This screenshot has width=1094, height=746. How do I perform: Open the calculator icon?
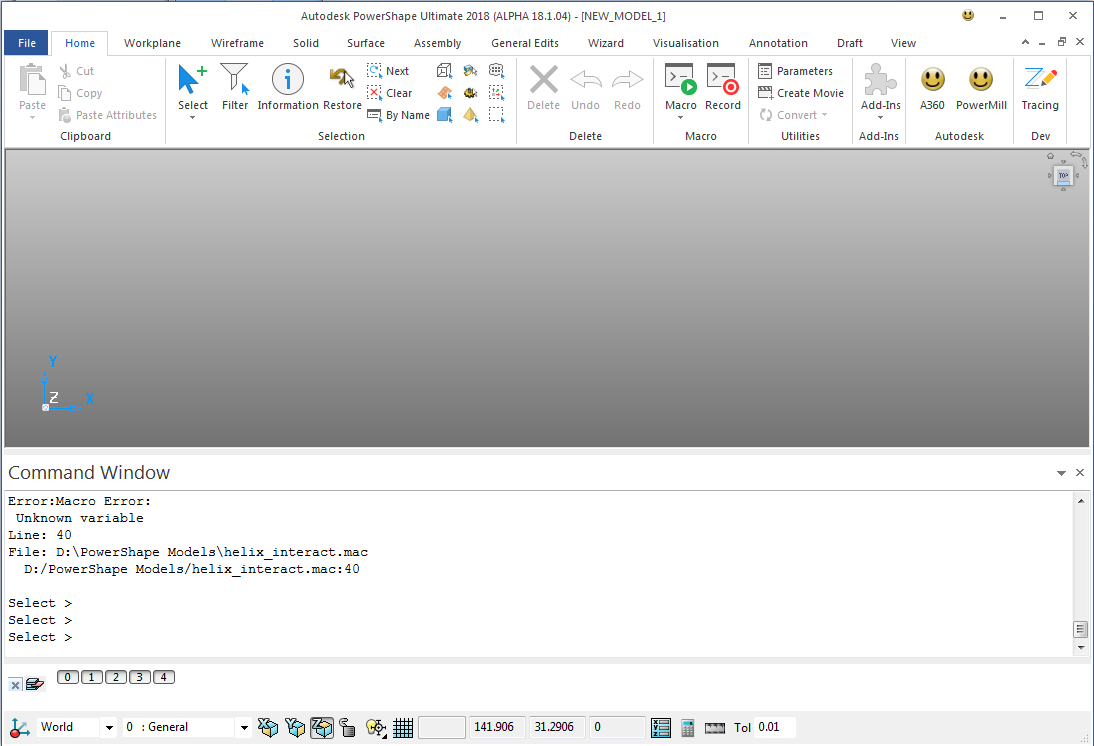click(x=687, y=727)
